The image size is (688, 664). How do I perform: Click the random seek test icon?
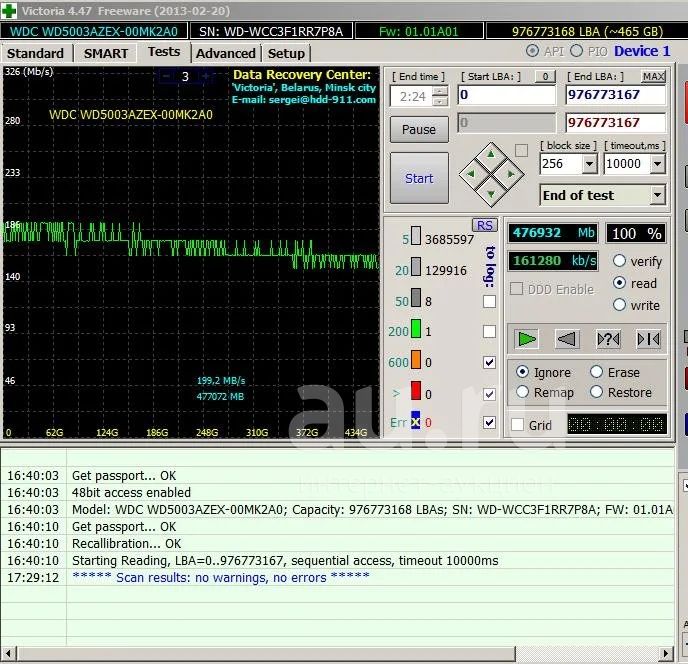tap(608, 339)
